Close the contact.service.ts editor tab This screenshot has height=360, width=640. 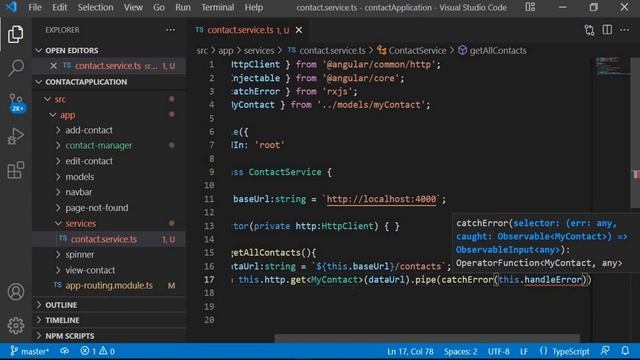click(x=299, y=30)
